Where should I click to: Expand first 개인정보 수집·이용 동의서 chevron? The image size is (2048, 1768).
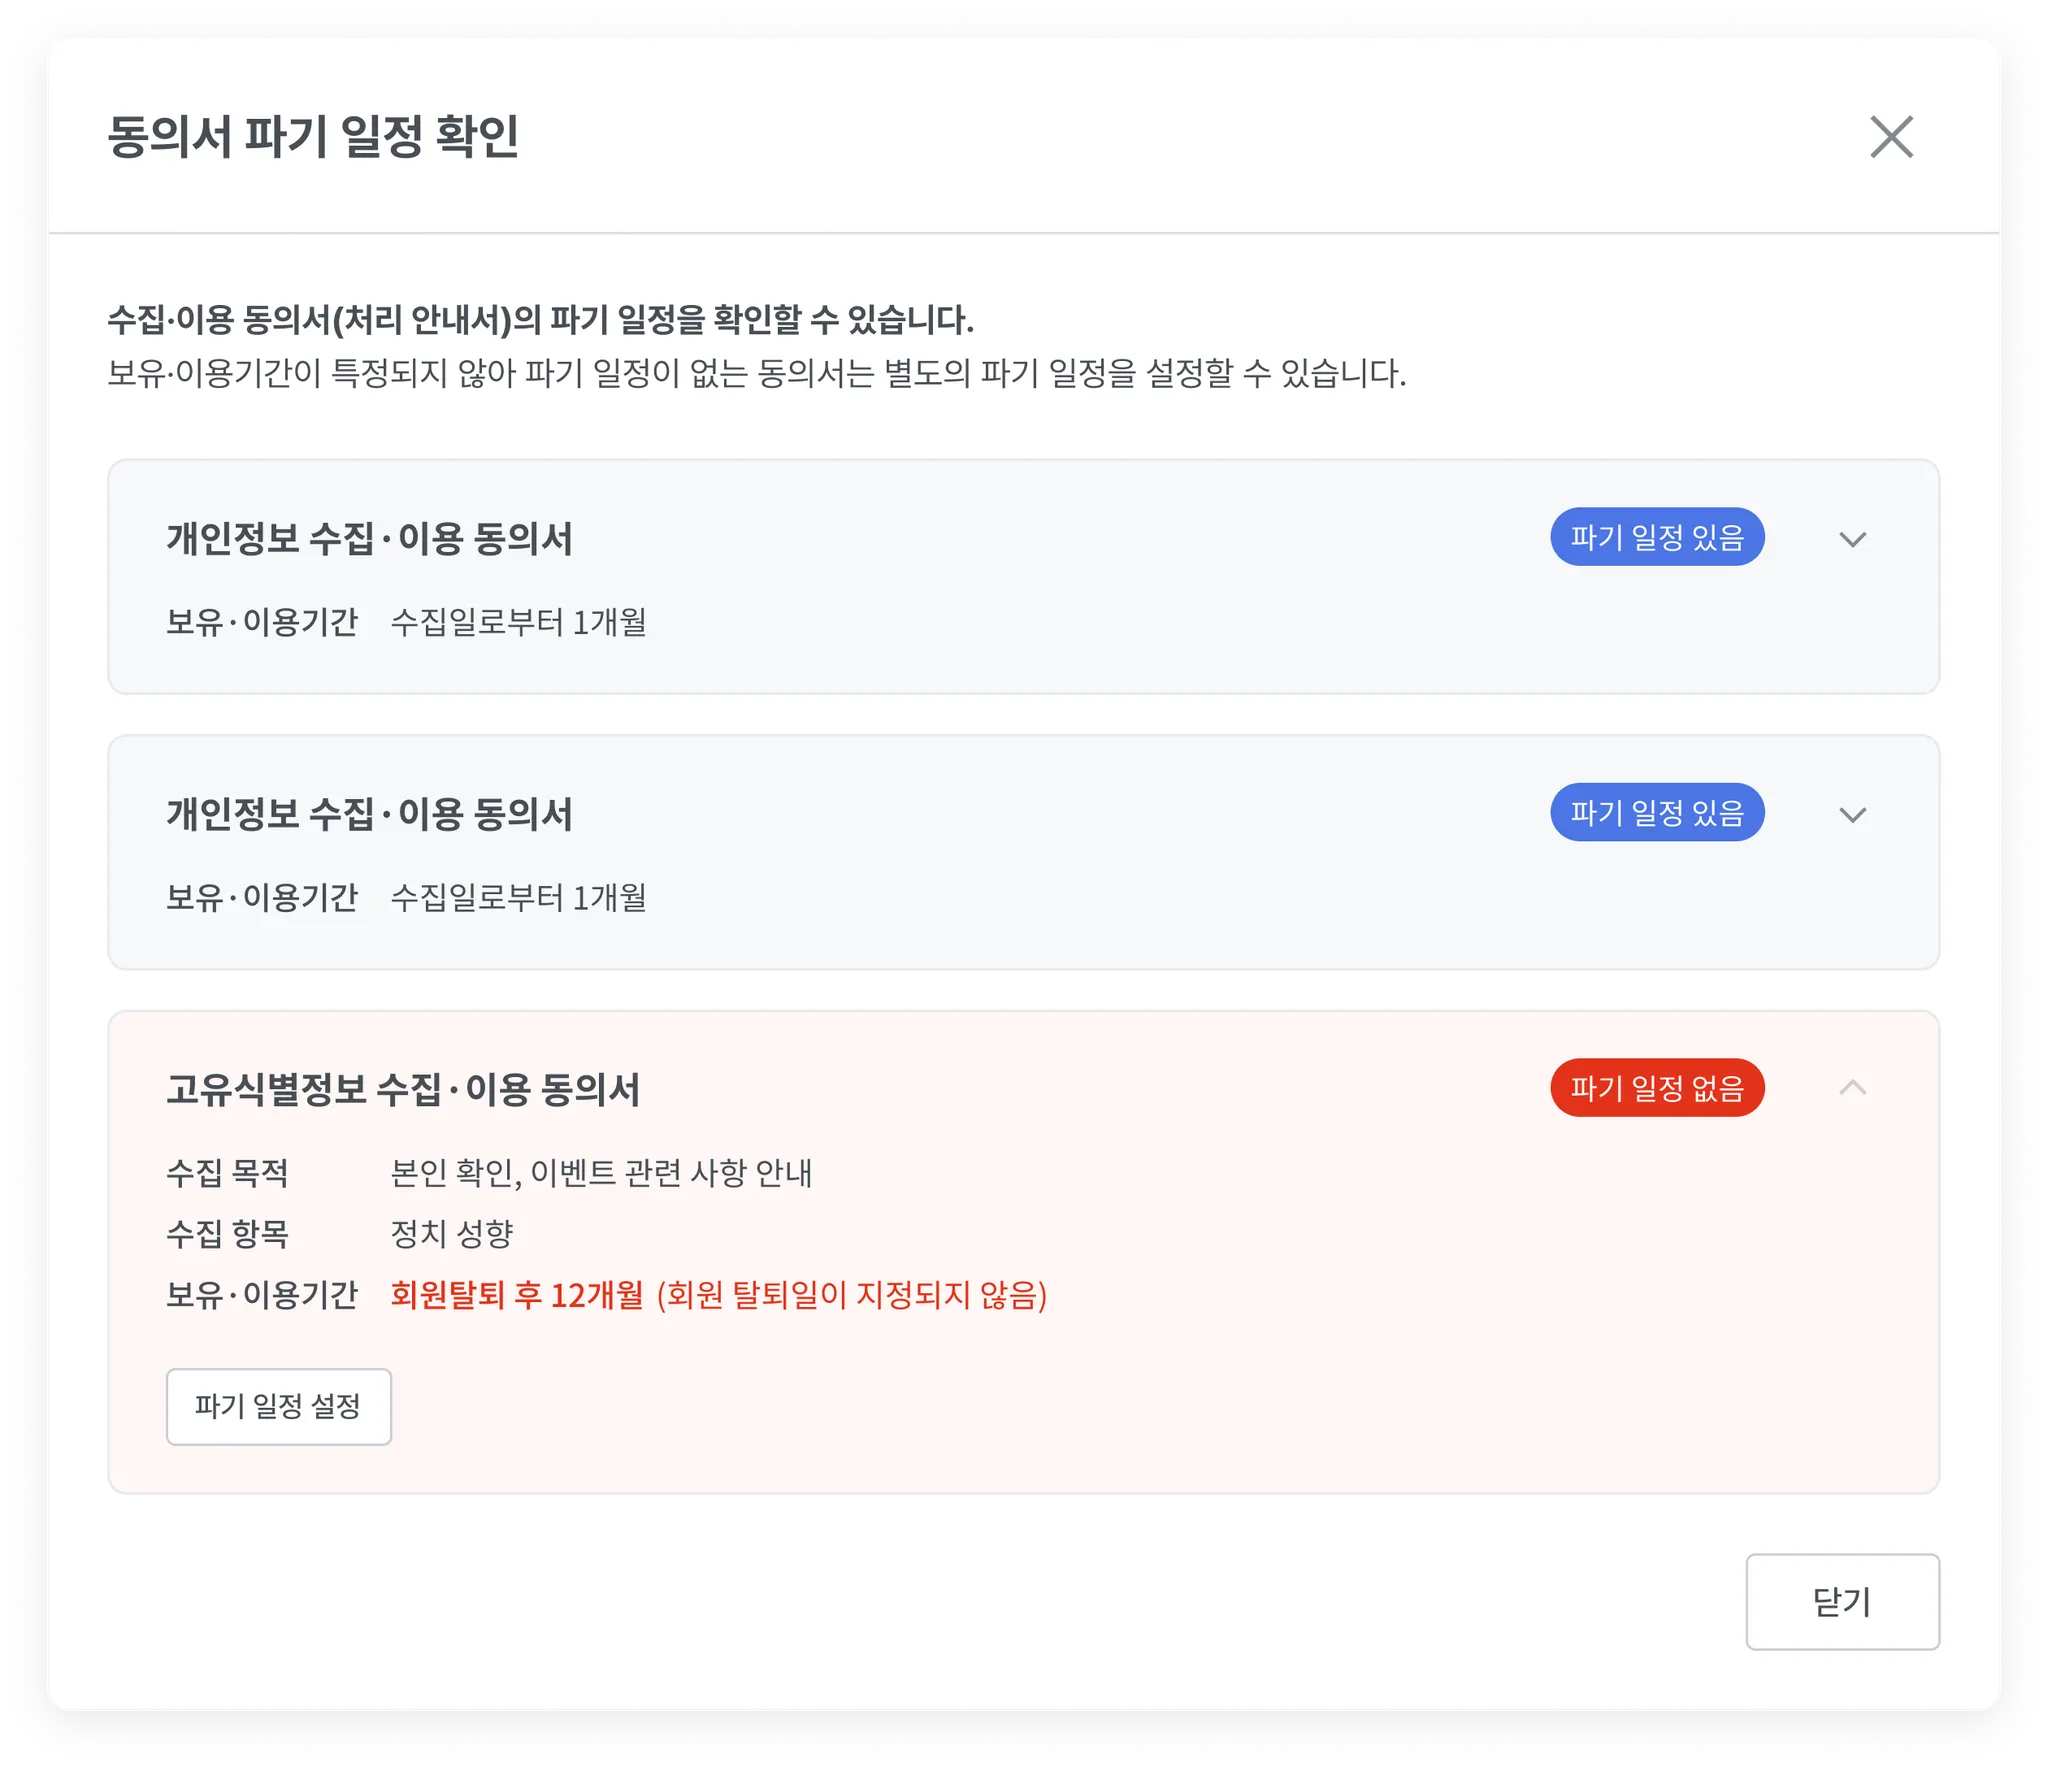point(1852,539)
